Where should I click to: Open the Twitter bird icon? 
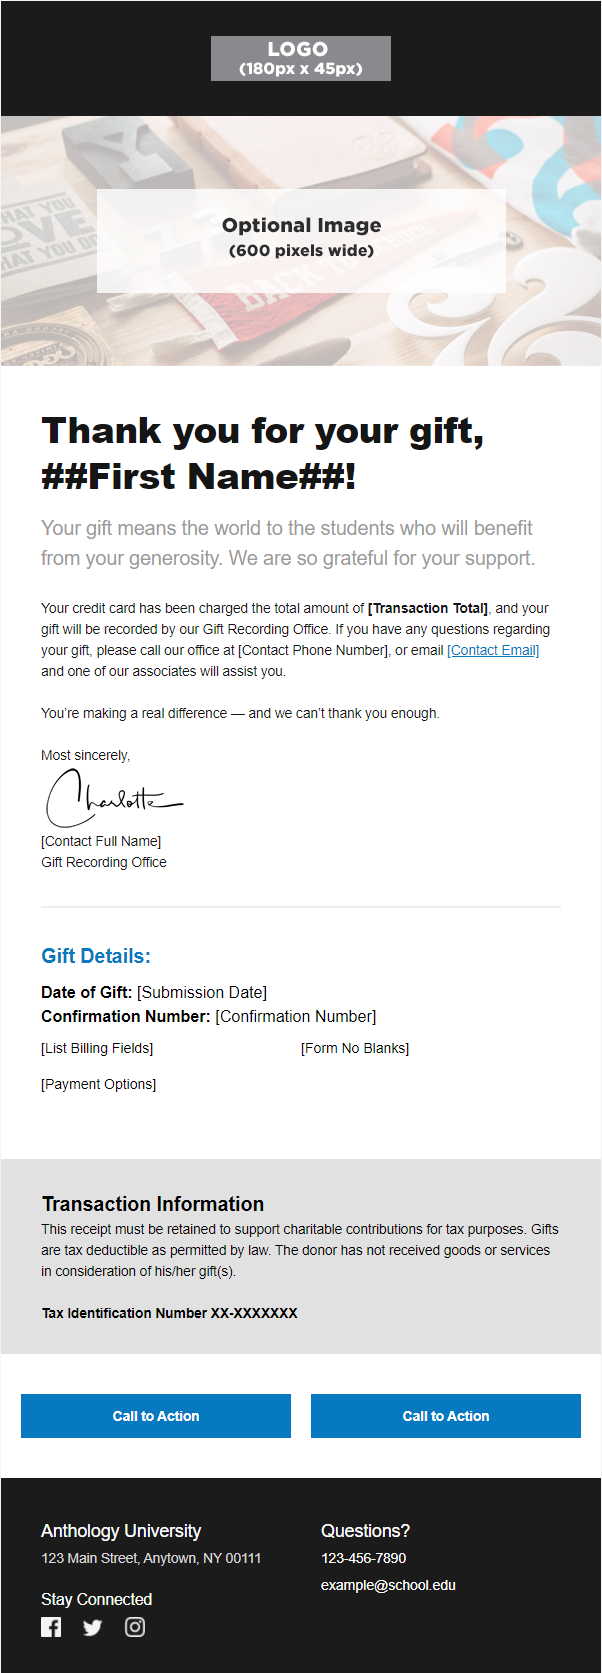click(x=93, y=1628)
